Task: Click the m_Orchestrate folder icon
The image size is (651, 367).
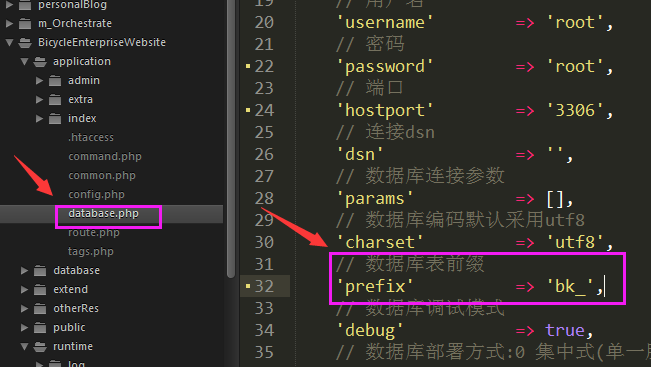Action: (25, 24)
